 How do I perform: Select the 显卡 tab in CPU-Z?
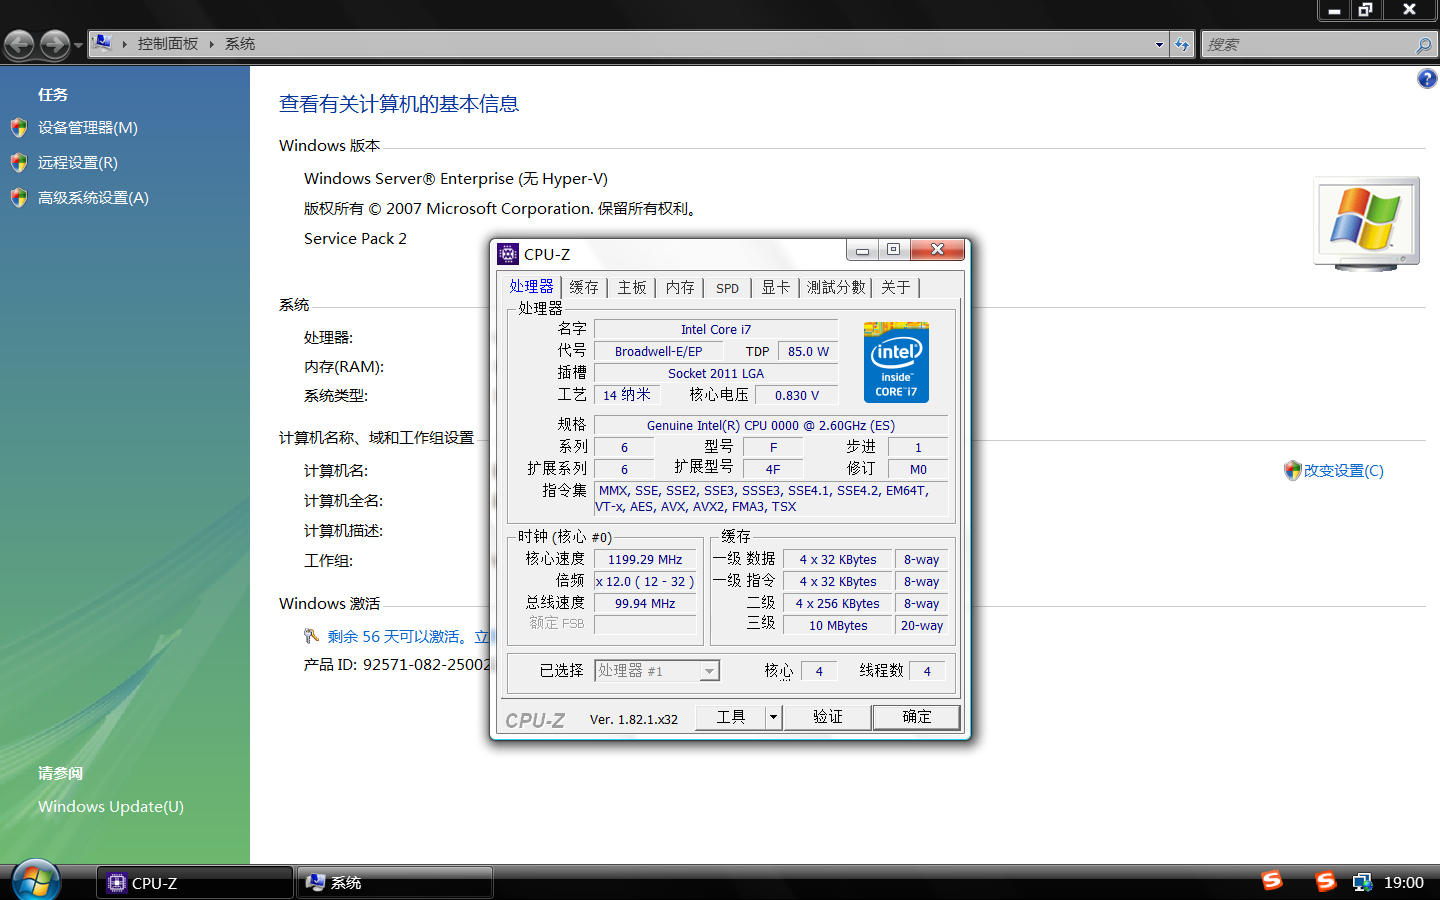tap(776, 288)
